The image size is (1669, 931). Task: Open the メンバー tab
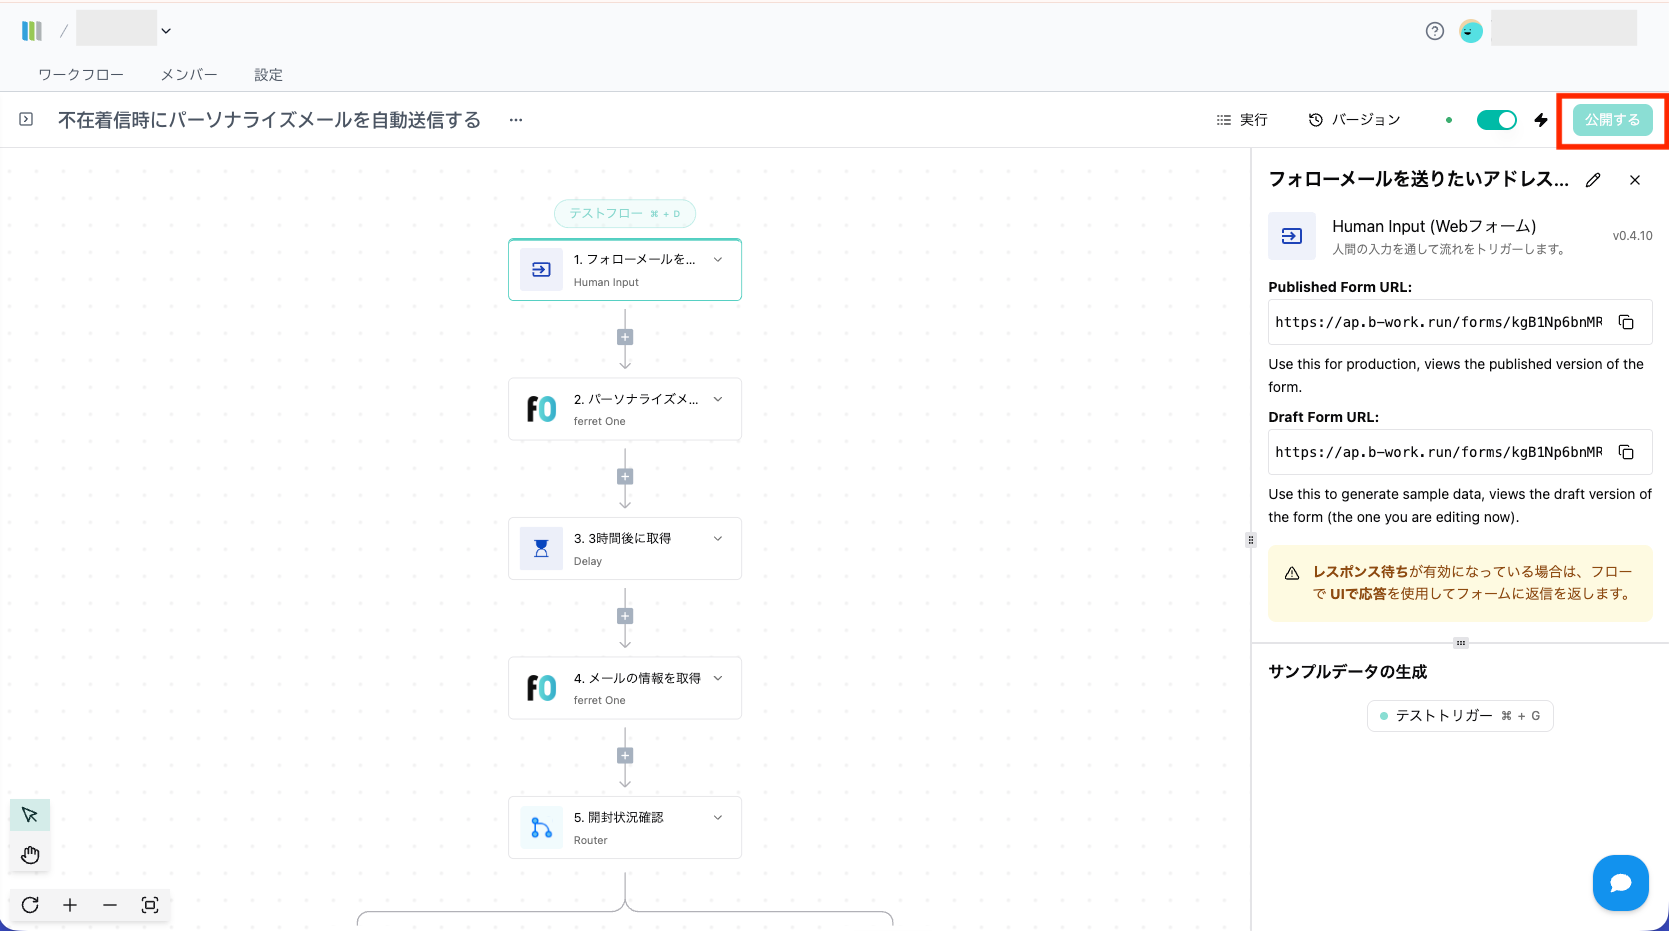(189, 75)
